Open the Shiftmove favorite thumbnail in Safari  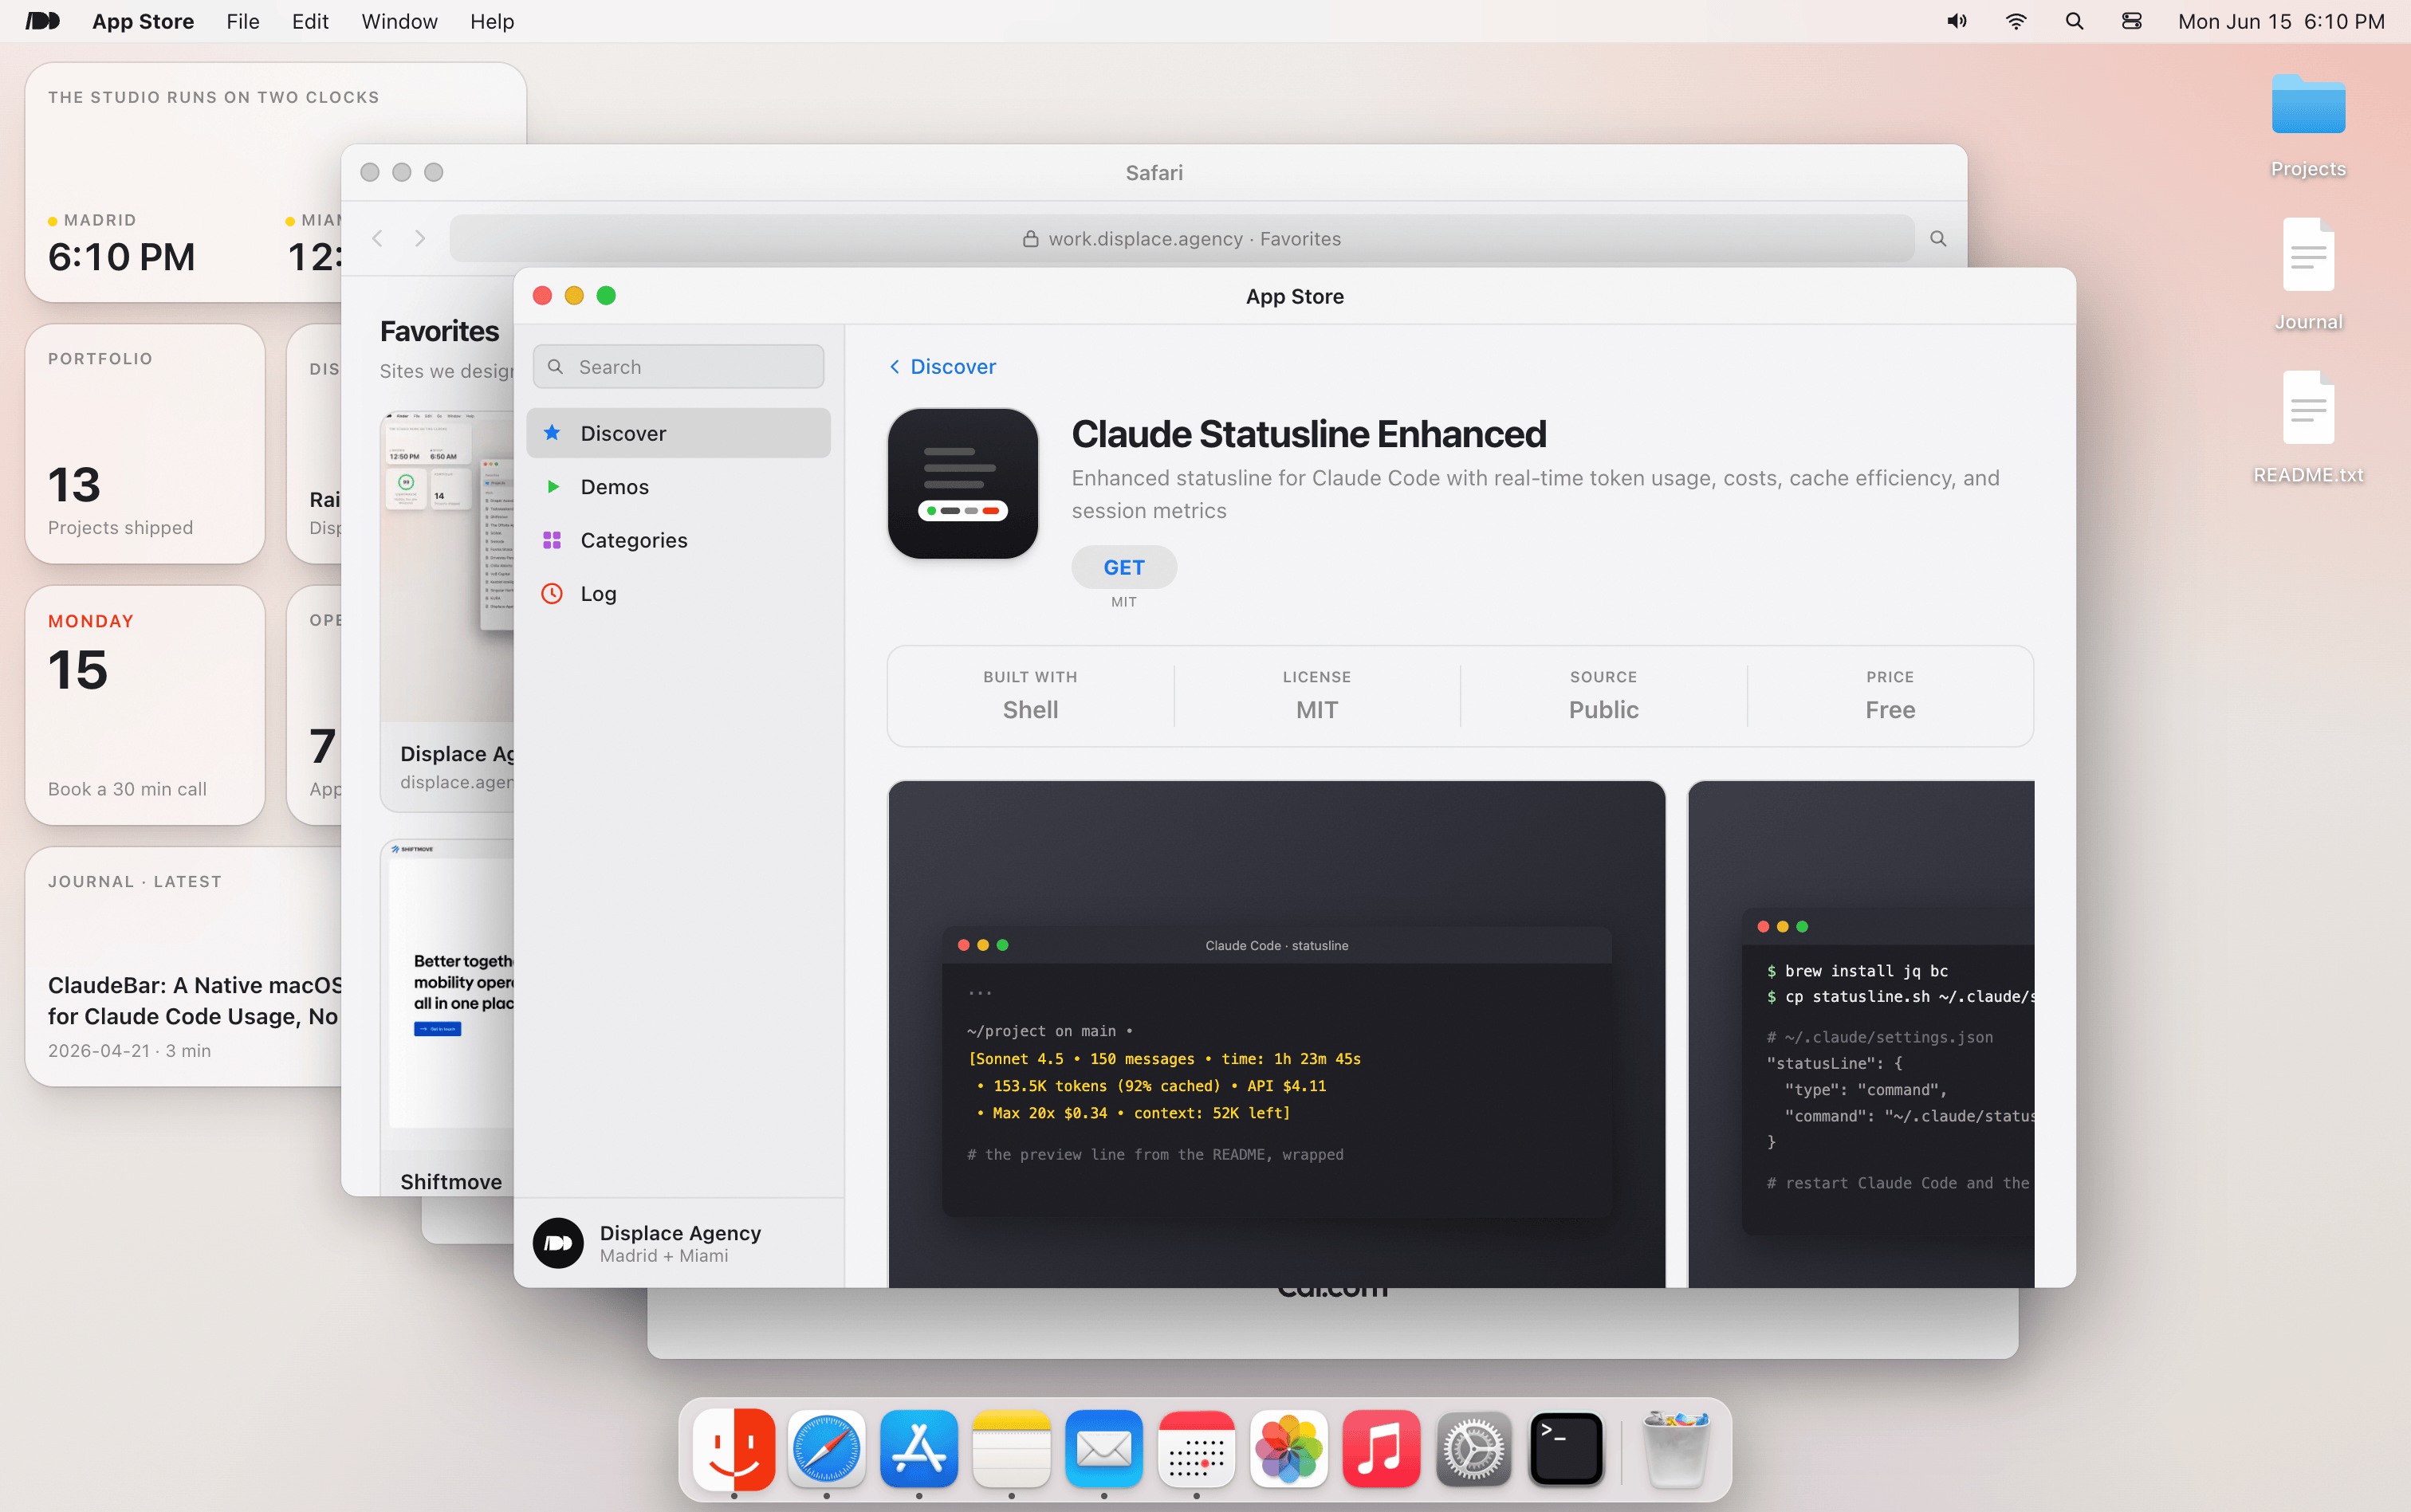coord(447,1017)
